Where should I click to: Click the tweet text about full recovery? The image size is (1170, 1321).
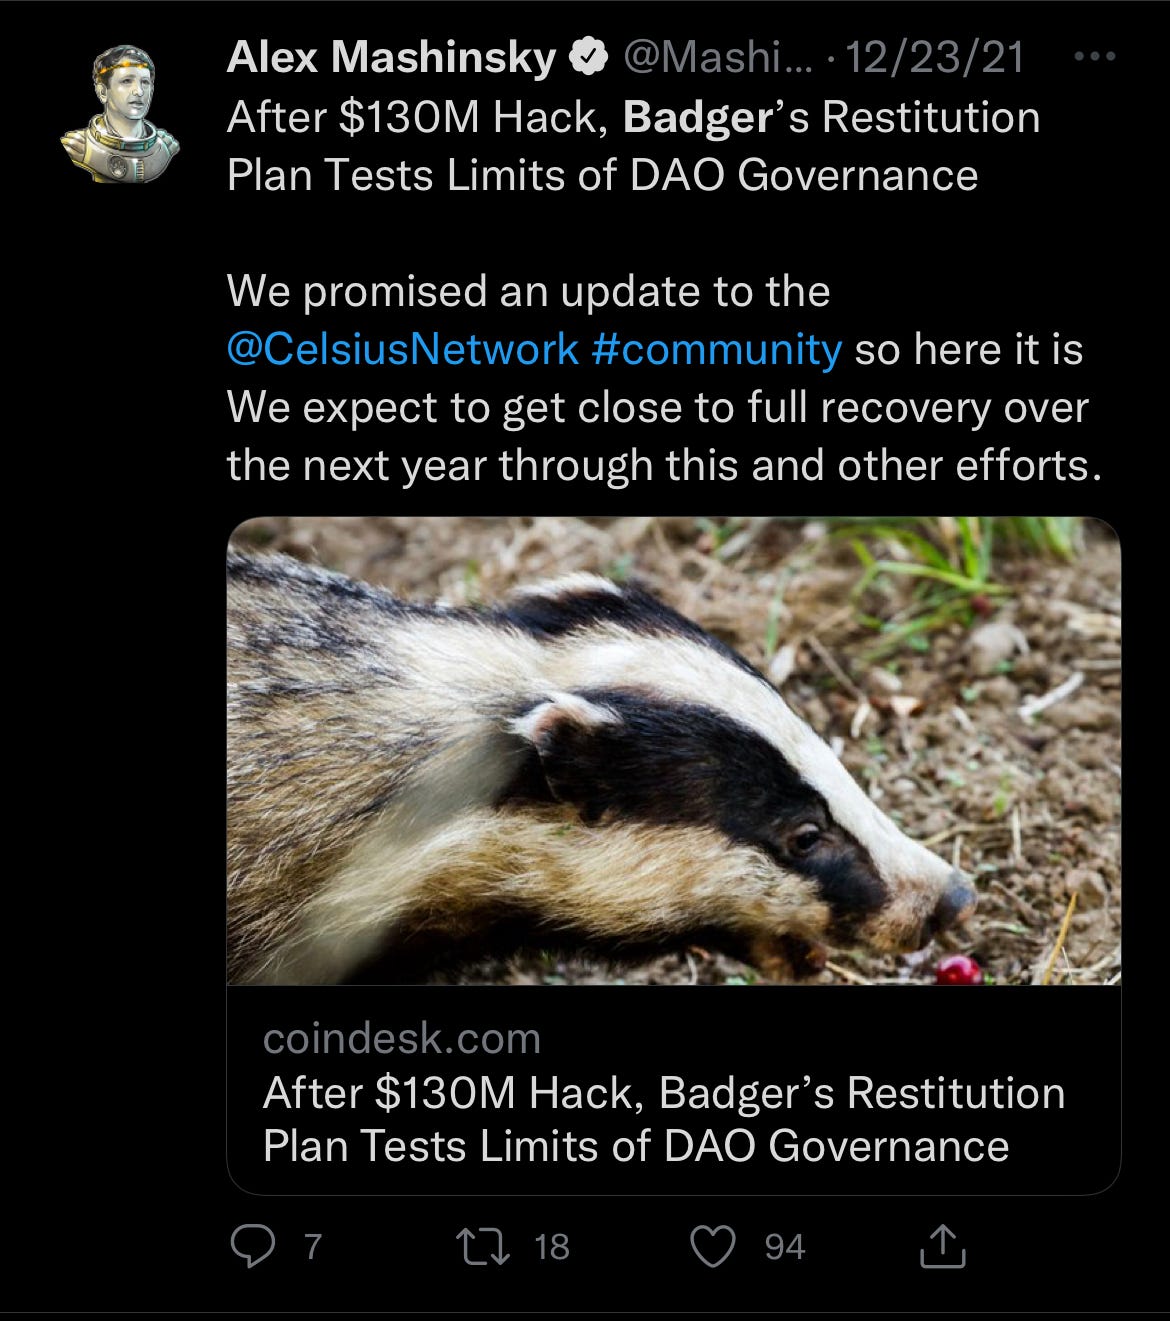pyautogui.click(x=664, y=437)
